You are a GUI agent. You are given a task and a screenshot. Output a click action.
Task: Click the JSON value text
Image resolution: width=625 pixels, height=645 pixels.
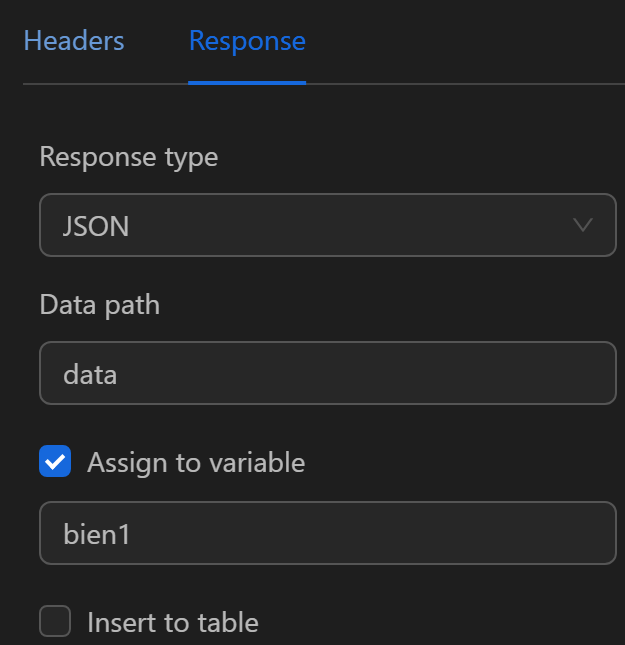point(96,226)
